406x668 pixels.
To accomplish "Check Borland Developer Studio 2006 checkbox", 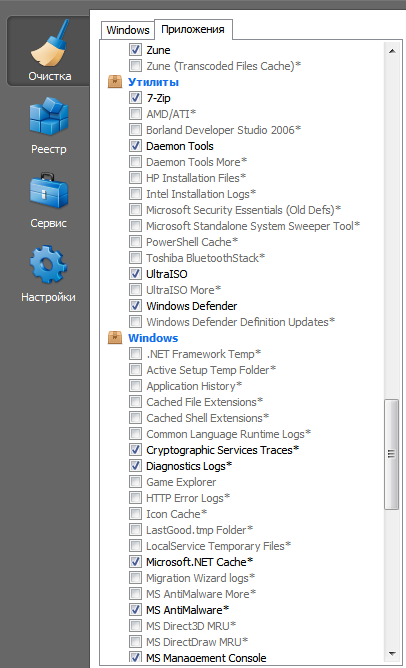I will [x=135, y=130].
